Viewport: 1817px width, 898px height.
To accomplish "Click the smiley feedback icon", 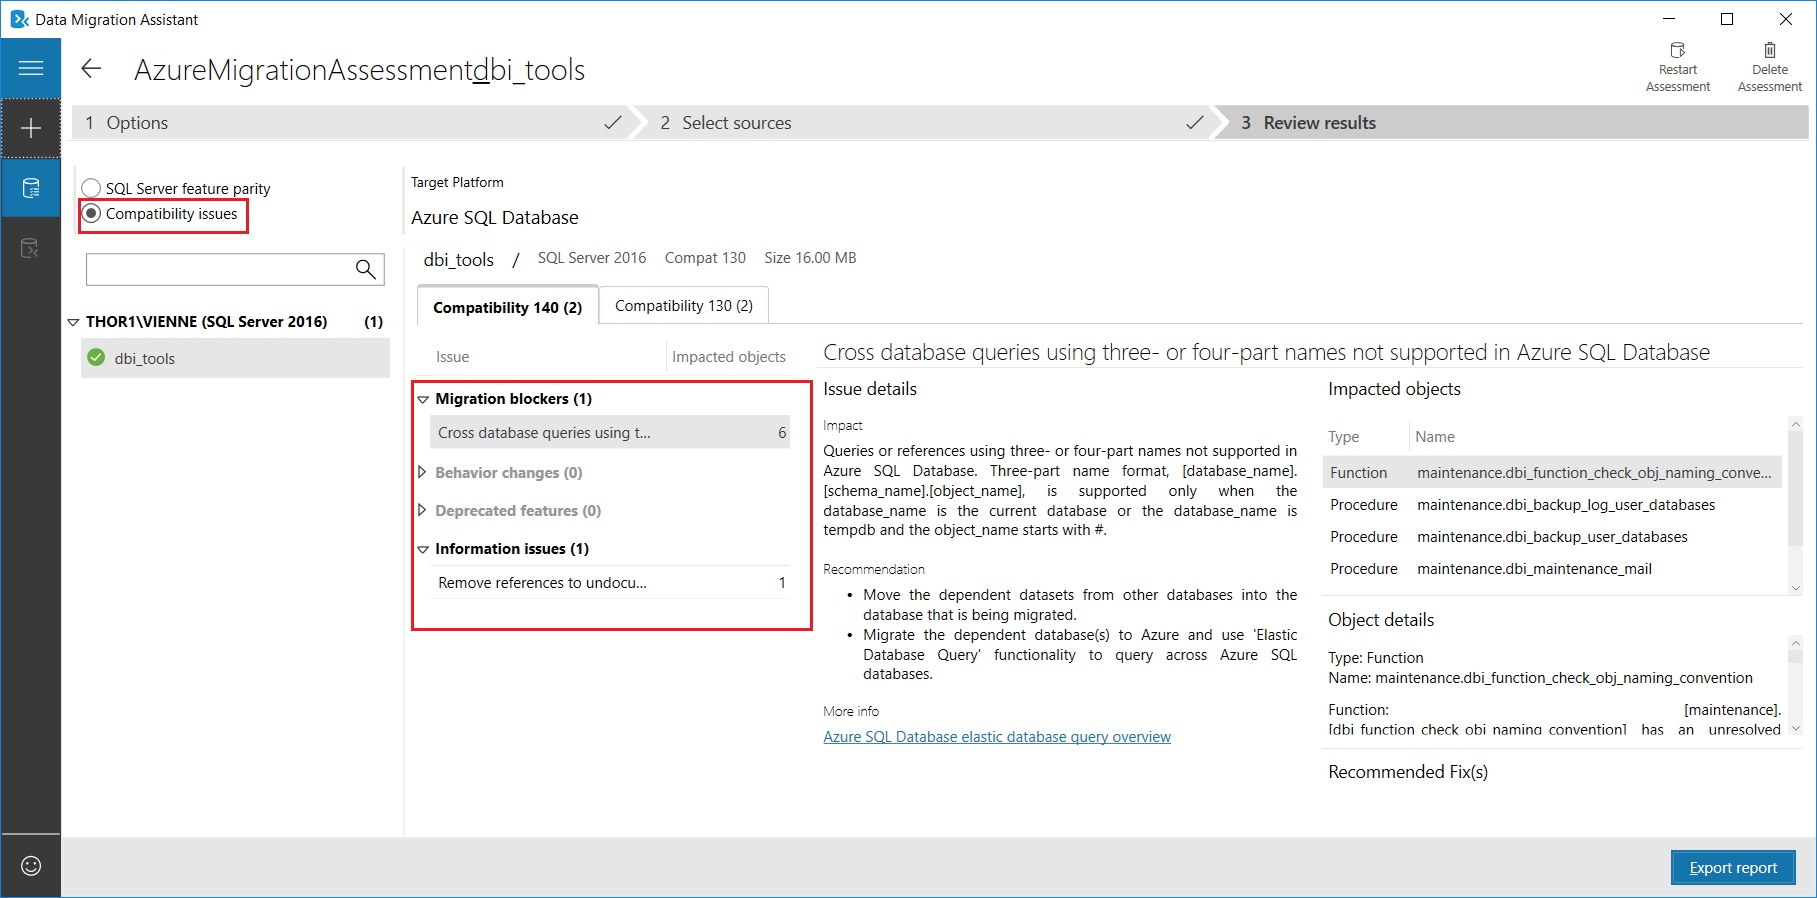I will [31, 866].
